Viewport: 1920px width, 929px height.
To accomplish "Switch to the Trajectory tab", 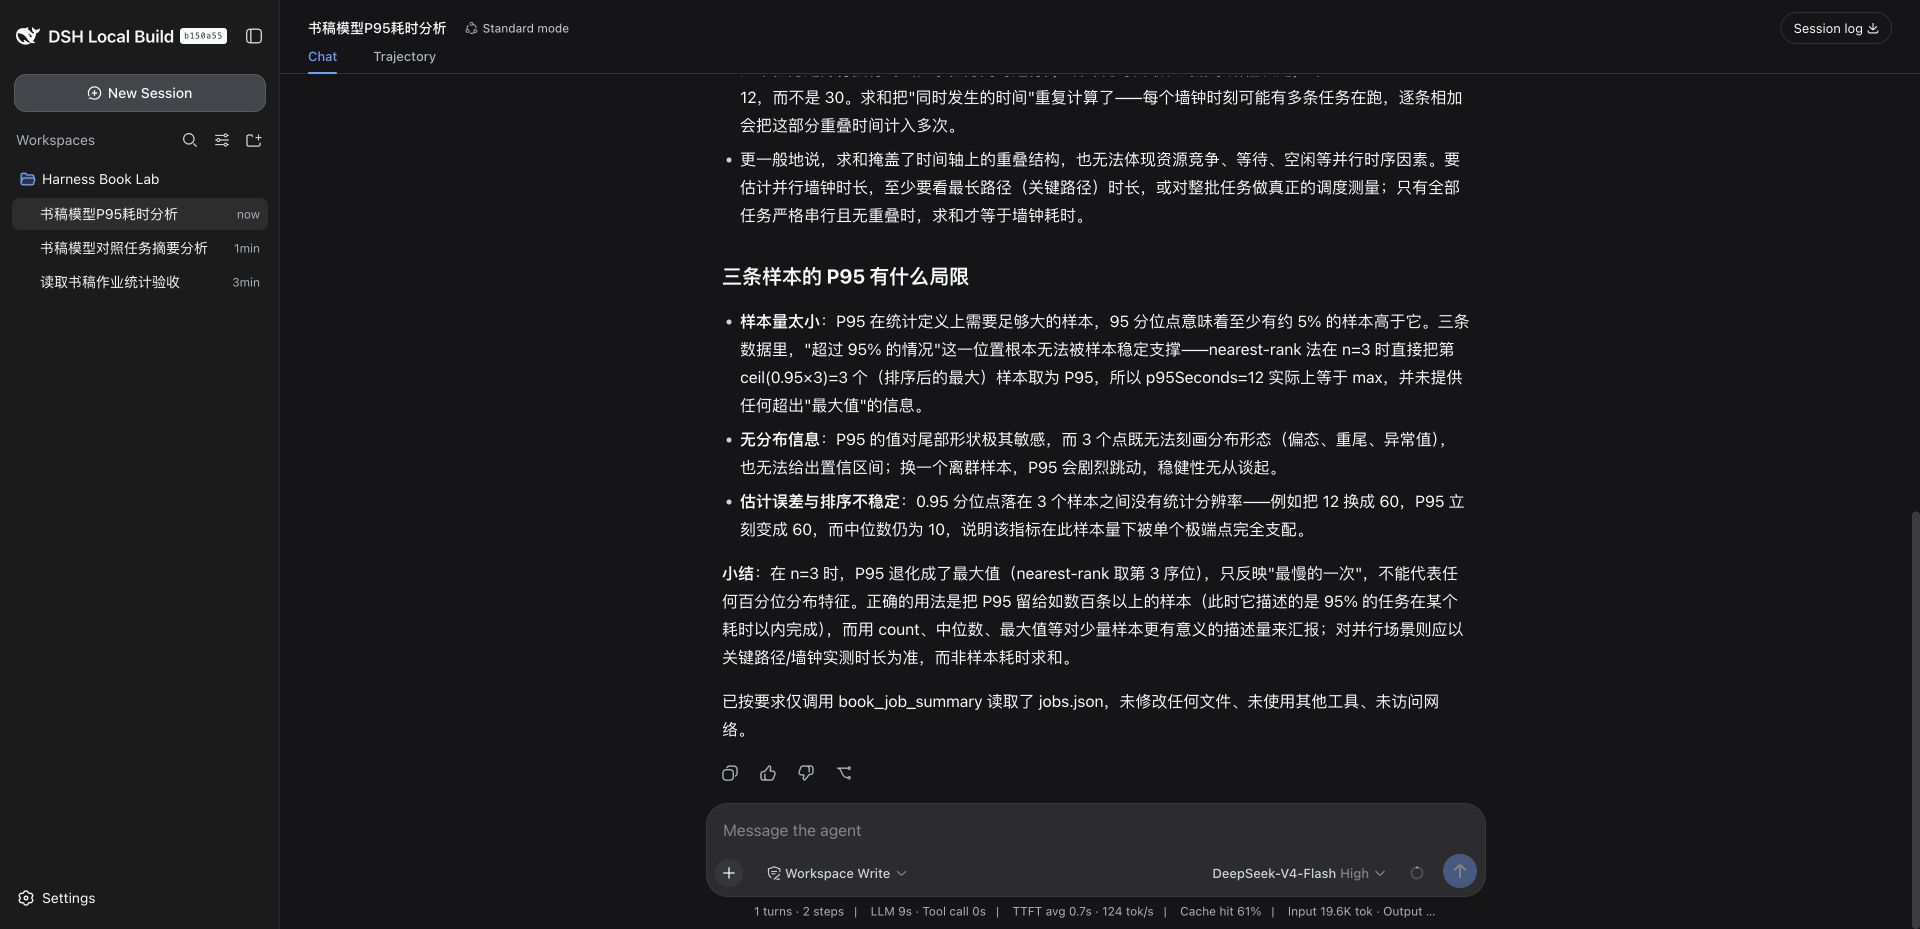I will coord(405,57).
